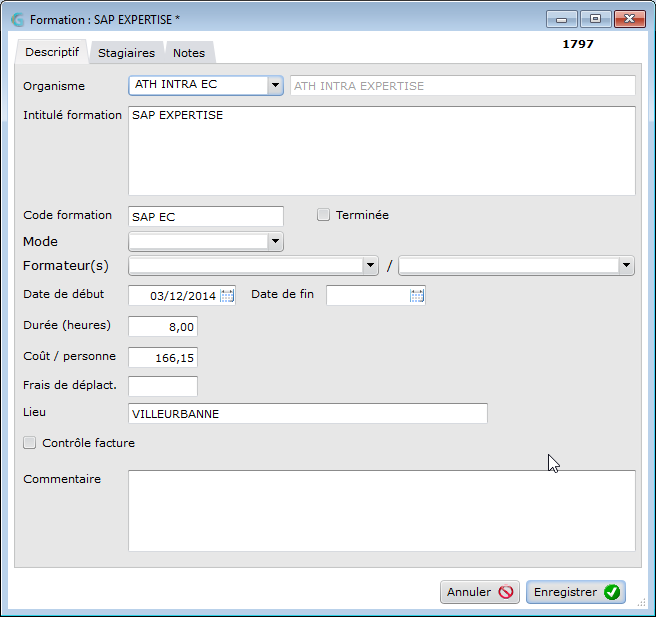This screenshot has height=617, width=656.
Task: Go to the Notes tab
Action: (x=189, y=53)
